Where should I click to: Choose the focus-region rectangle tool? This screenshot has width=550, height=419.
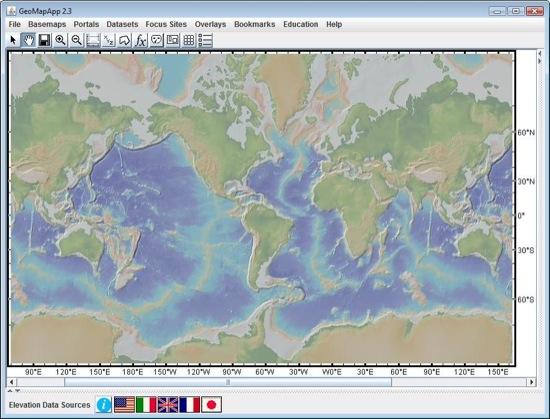tap(93, 40)
